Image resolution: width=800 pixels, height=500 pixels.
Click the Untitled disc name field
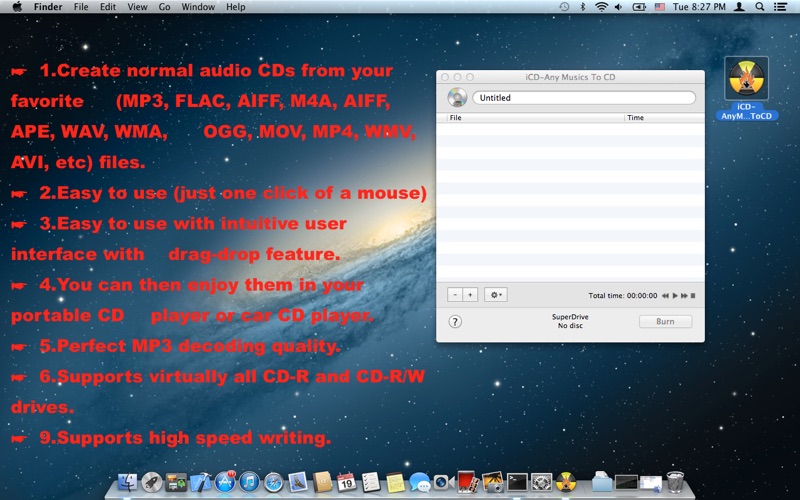(x=584, y=97)
